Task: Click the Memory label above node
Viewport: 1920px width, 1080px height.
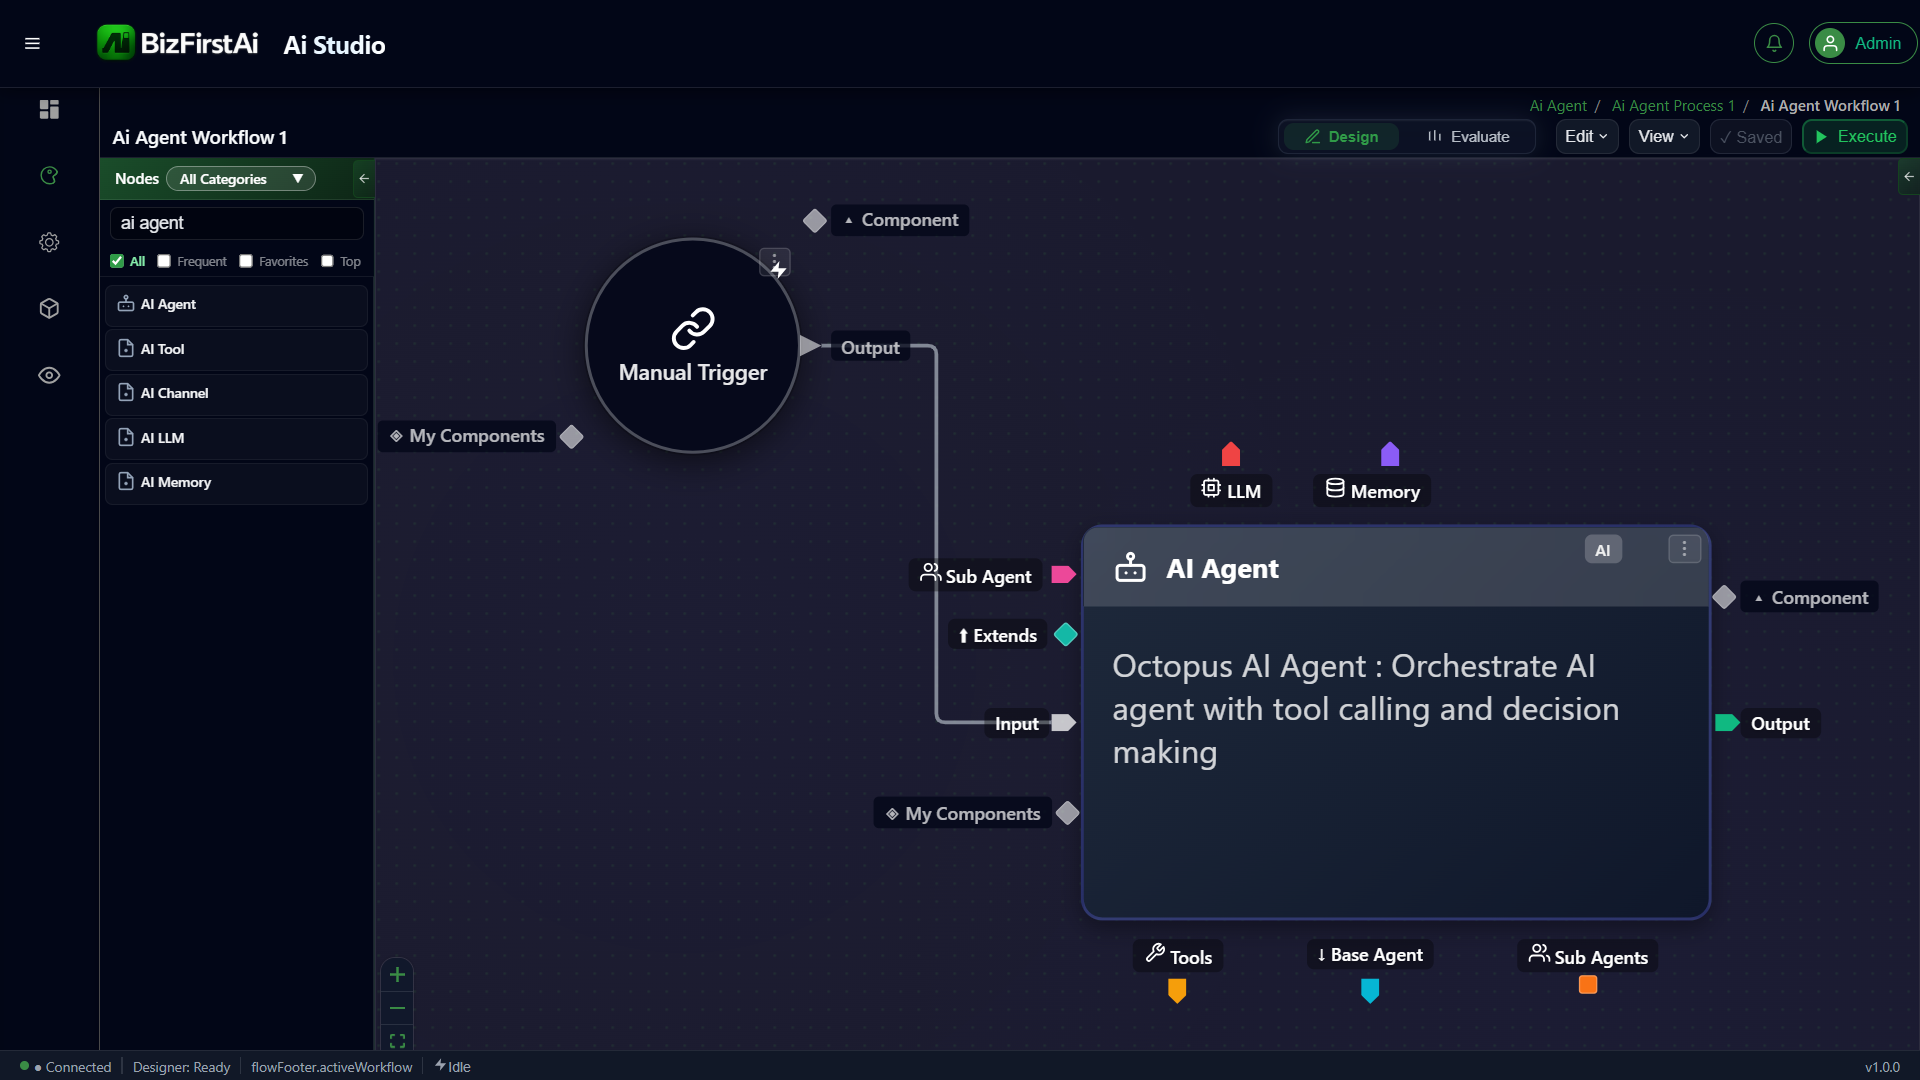Action: point(1372,490)
